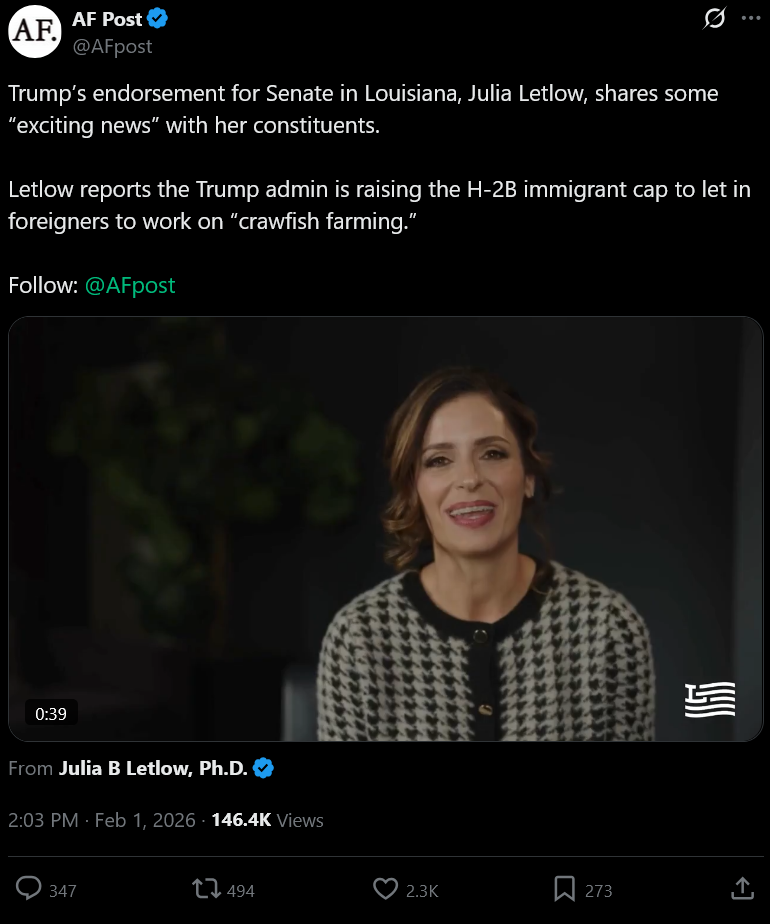
Task: Click the flag watermark in video
Action: click(x=710, y=699)
